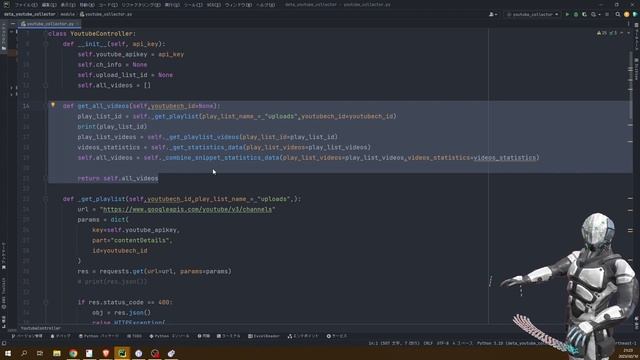Open the Python コンソール tool window
Screen dimensions: 640x360
[169, 336]
